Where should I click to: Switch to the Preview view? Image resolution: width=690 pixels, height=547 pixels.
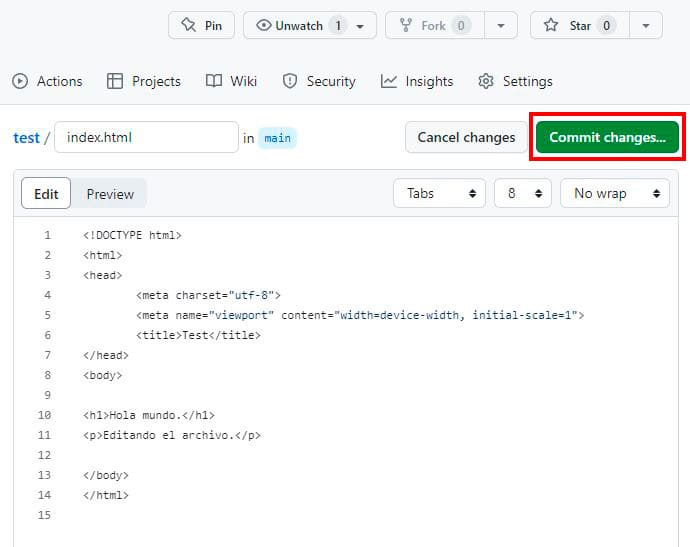(x=110, y=194)
